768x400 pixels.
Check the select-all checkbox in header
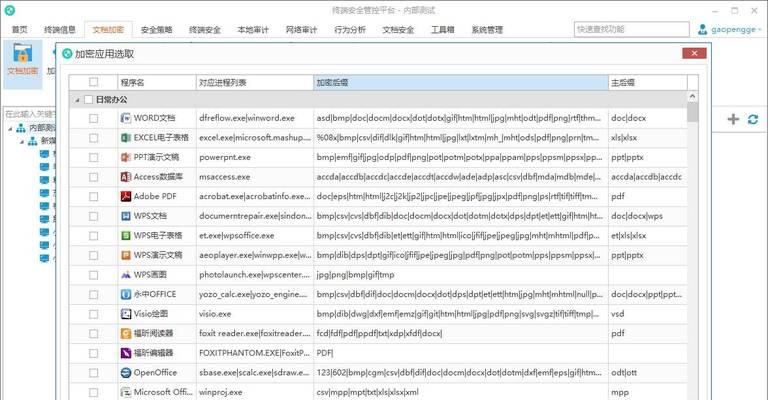tap(94, 82)
